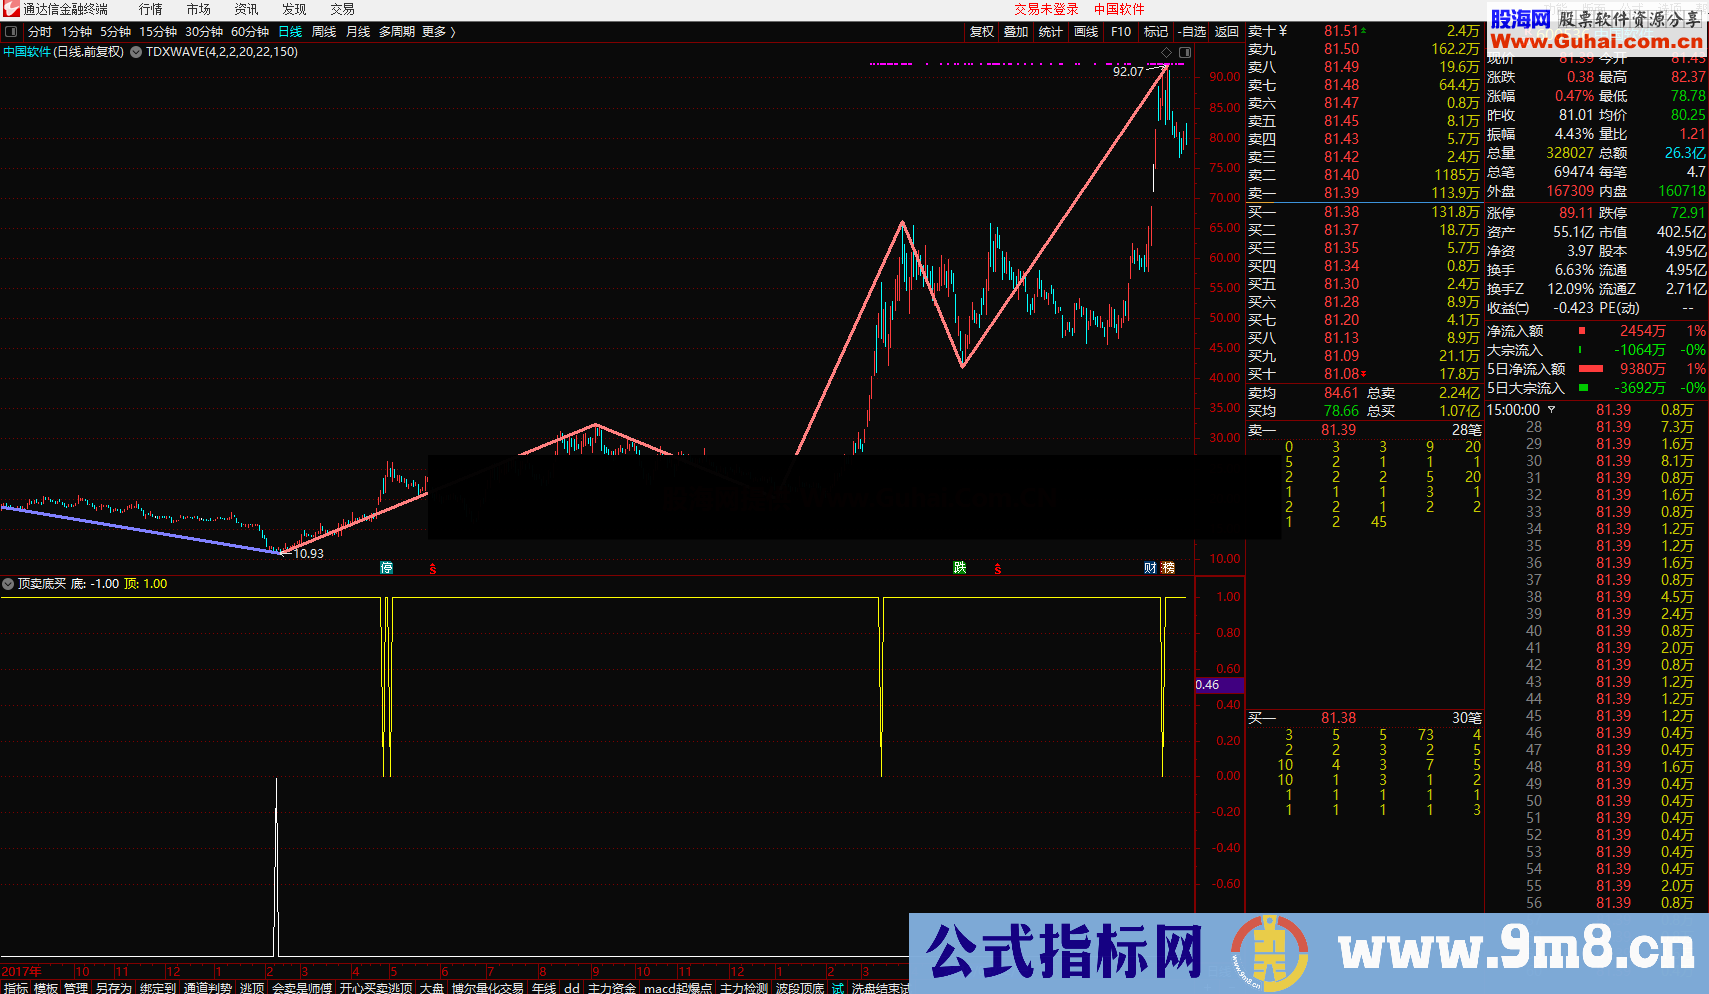Switch to the 周线 period tab
This screenshot has width=1709, height=994.
click(324, 32)
